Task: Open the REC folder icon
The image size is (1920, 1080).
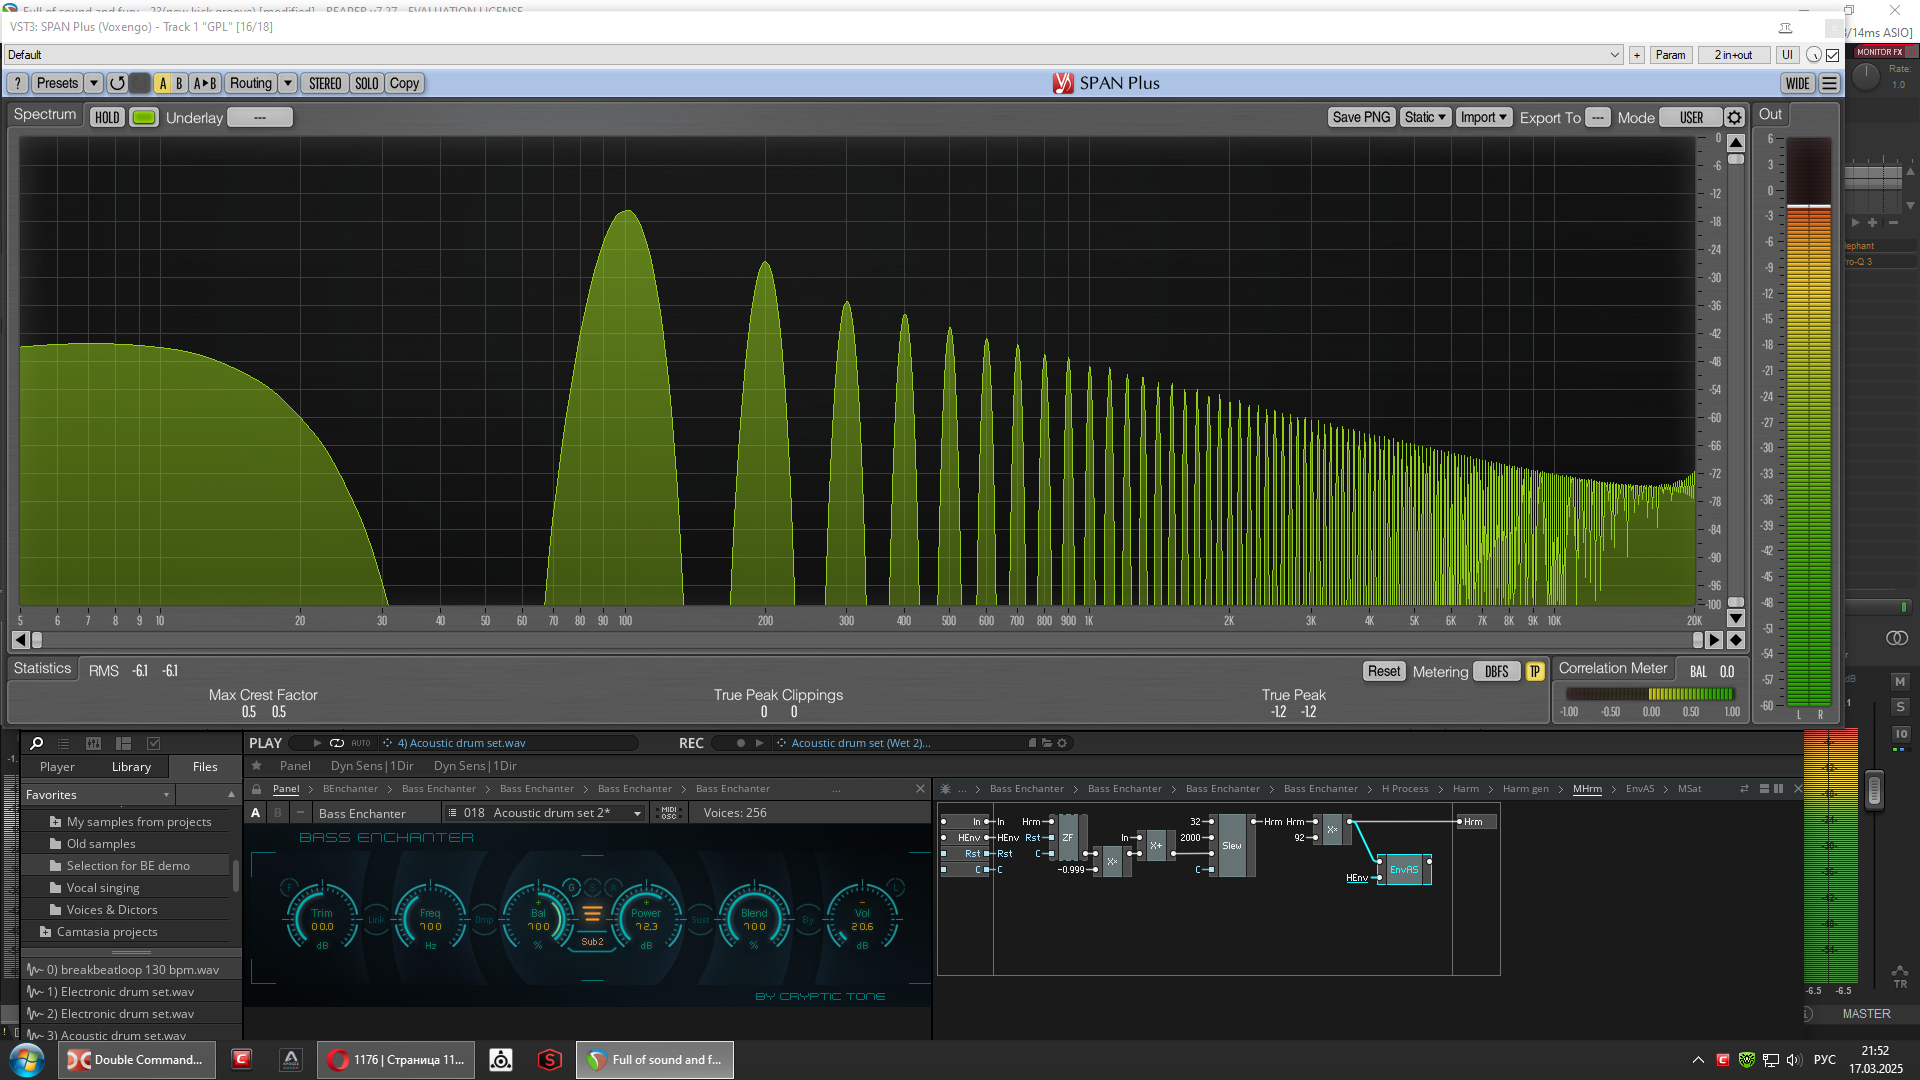Action: [1047, 743]
